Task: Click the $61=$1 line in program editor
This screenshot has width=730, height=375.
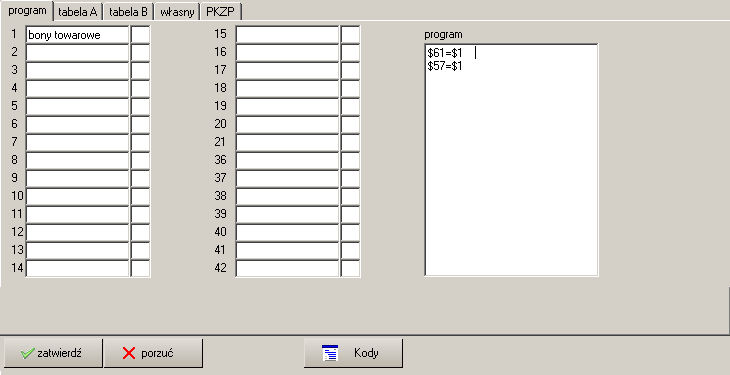Action: [x=445, y=54]
